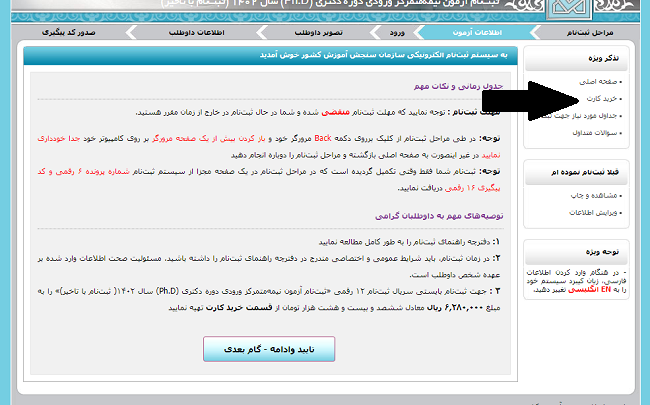Click the توصیه‌های مهم به داوطلبان گرامی heading
The height and width of the screenshot is (405, 650).
(439, 216)
